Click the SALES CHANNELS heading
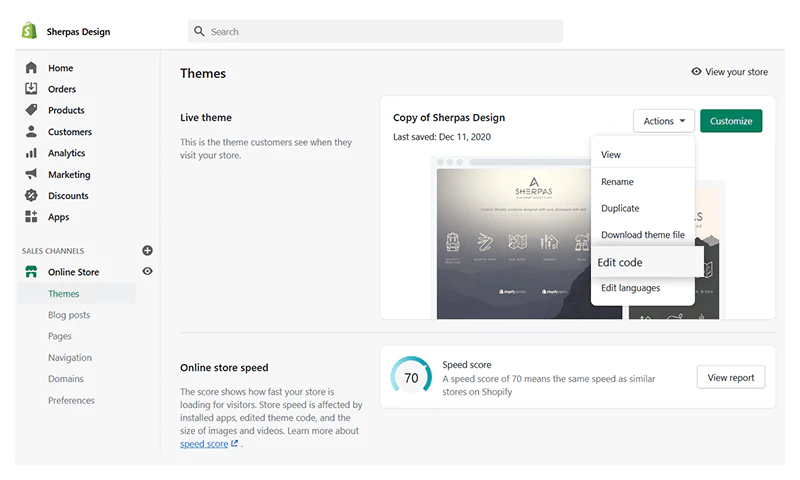 pyautogui.click(x=53, y=251)
